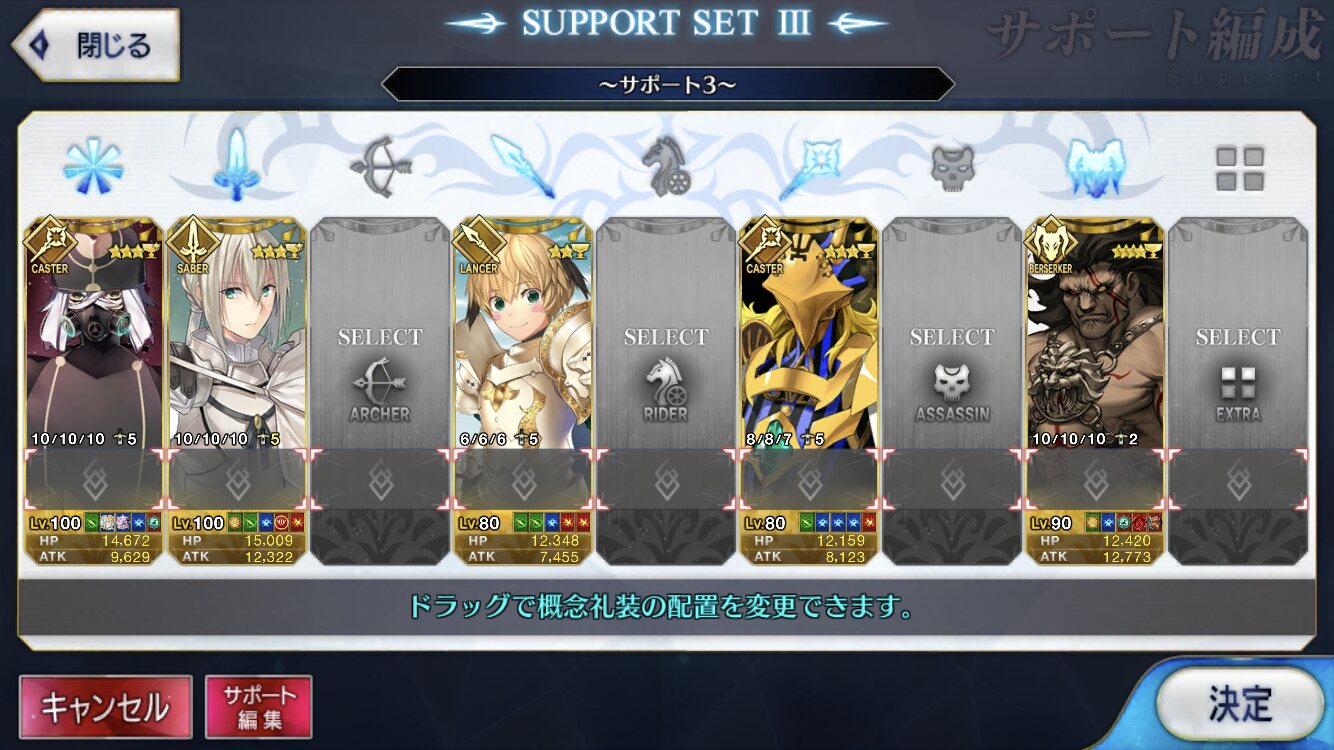1334x750 pixels.
Task: Select the Berserker class beast icon
Action: [1095, 165]
